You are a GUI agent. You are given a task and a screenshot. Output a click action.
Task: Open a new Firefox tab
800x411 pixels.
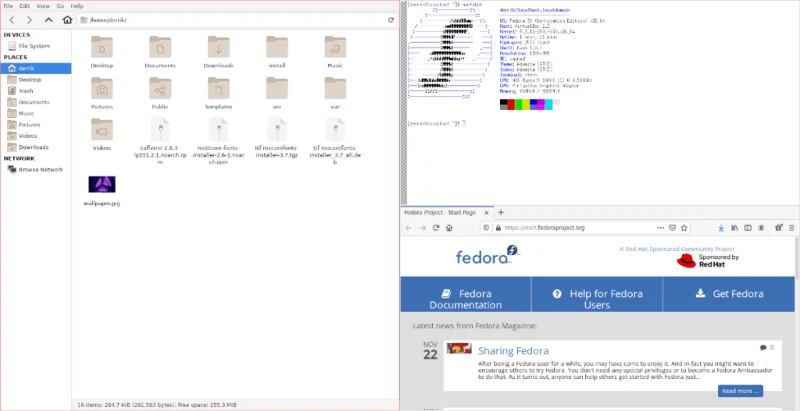501,213
